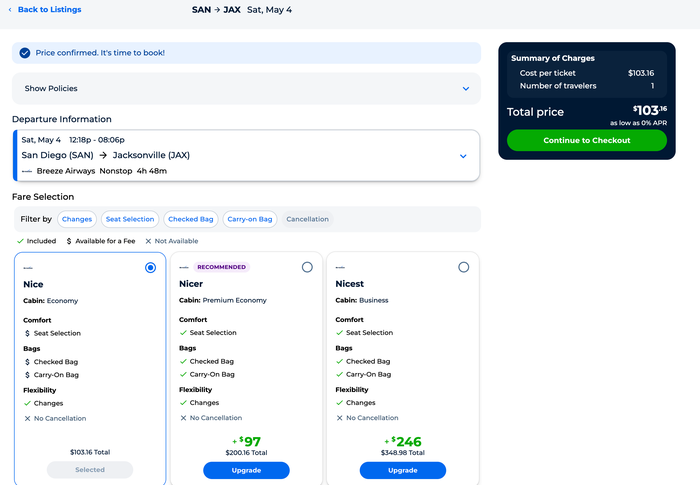Click the Back to Listings arrow icon
The width and height of the screenshot is (700, 485).
[x=10, y=9]
